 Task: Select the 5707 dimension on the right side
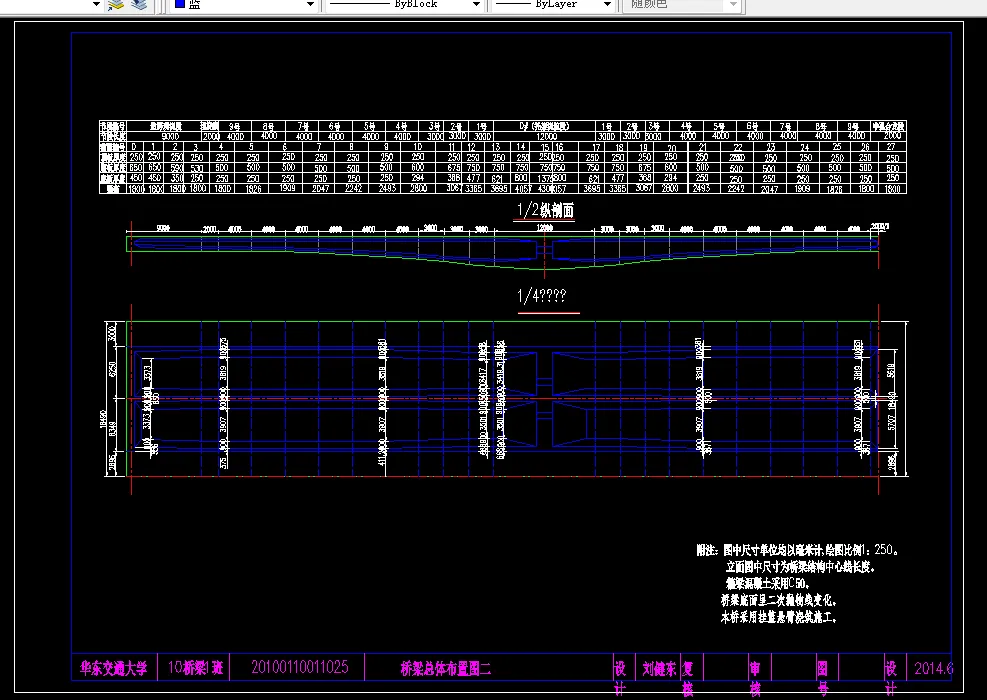click(x=891, y=422)
